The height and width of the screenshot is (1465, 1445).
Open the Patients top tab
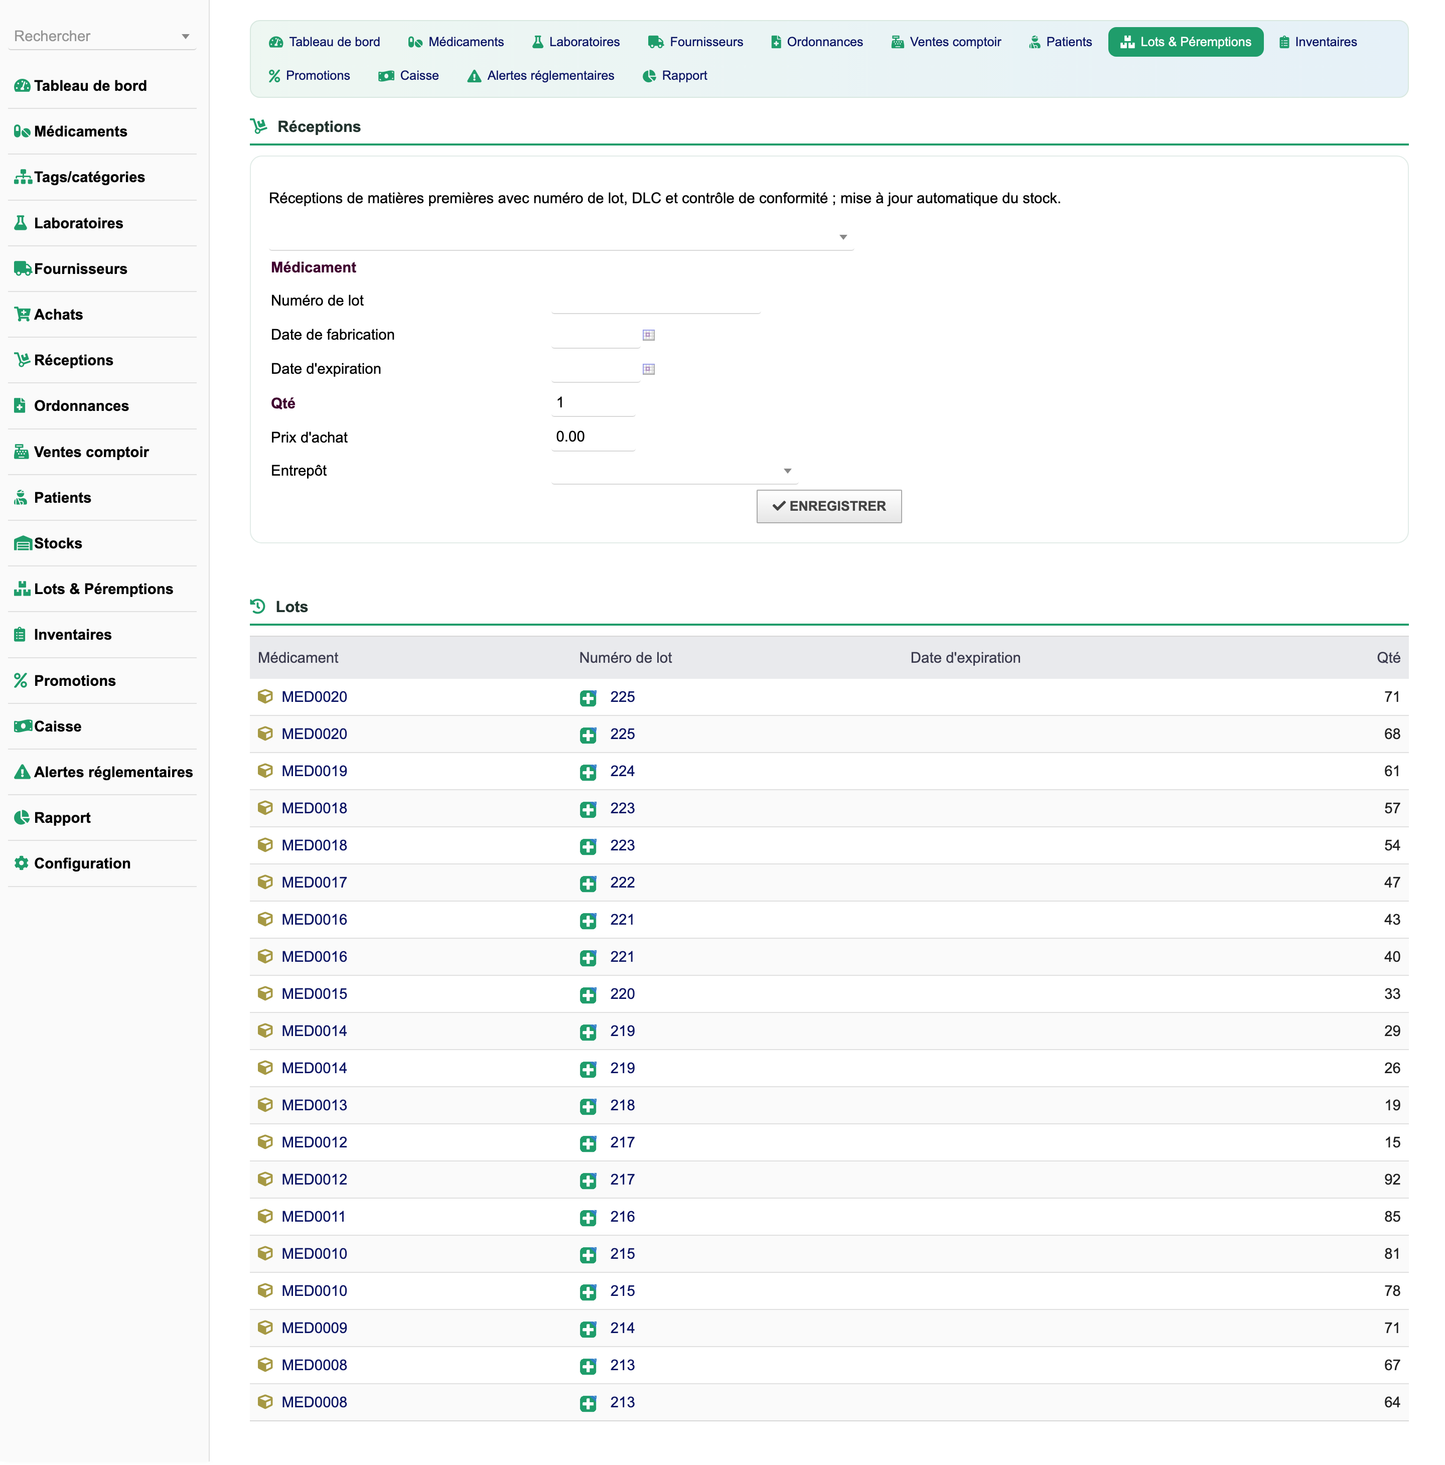click(1060, 42)
